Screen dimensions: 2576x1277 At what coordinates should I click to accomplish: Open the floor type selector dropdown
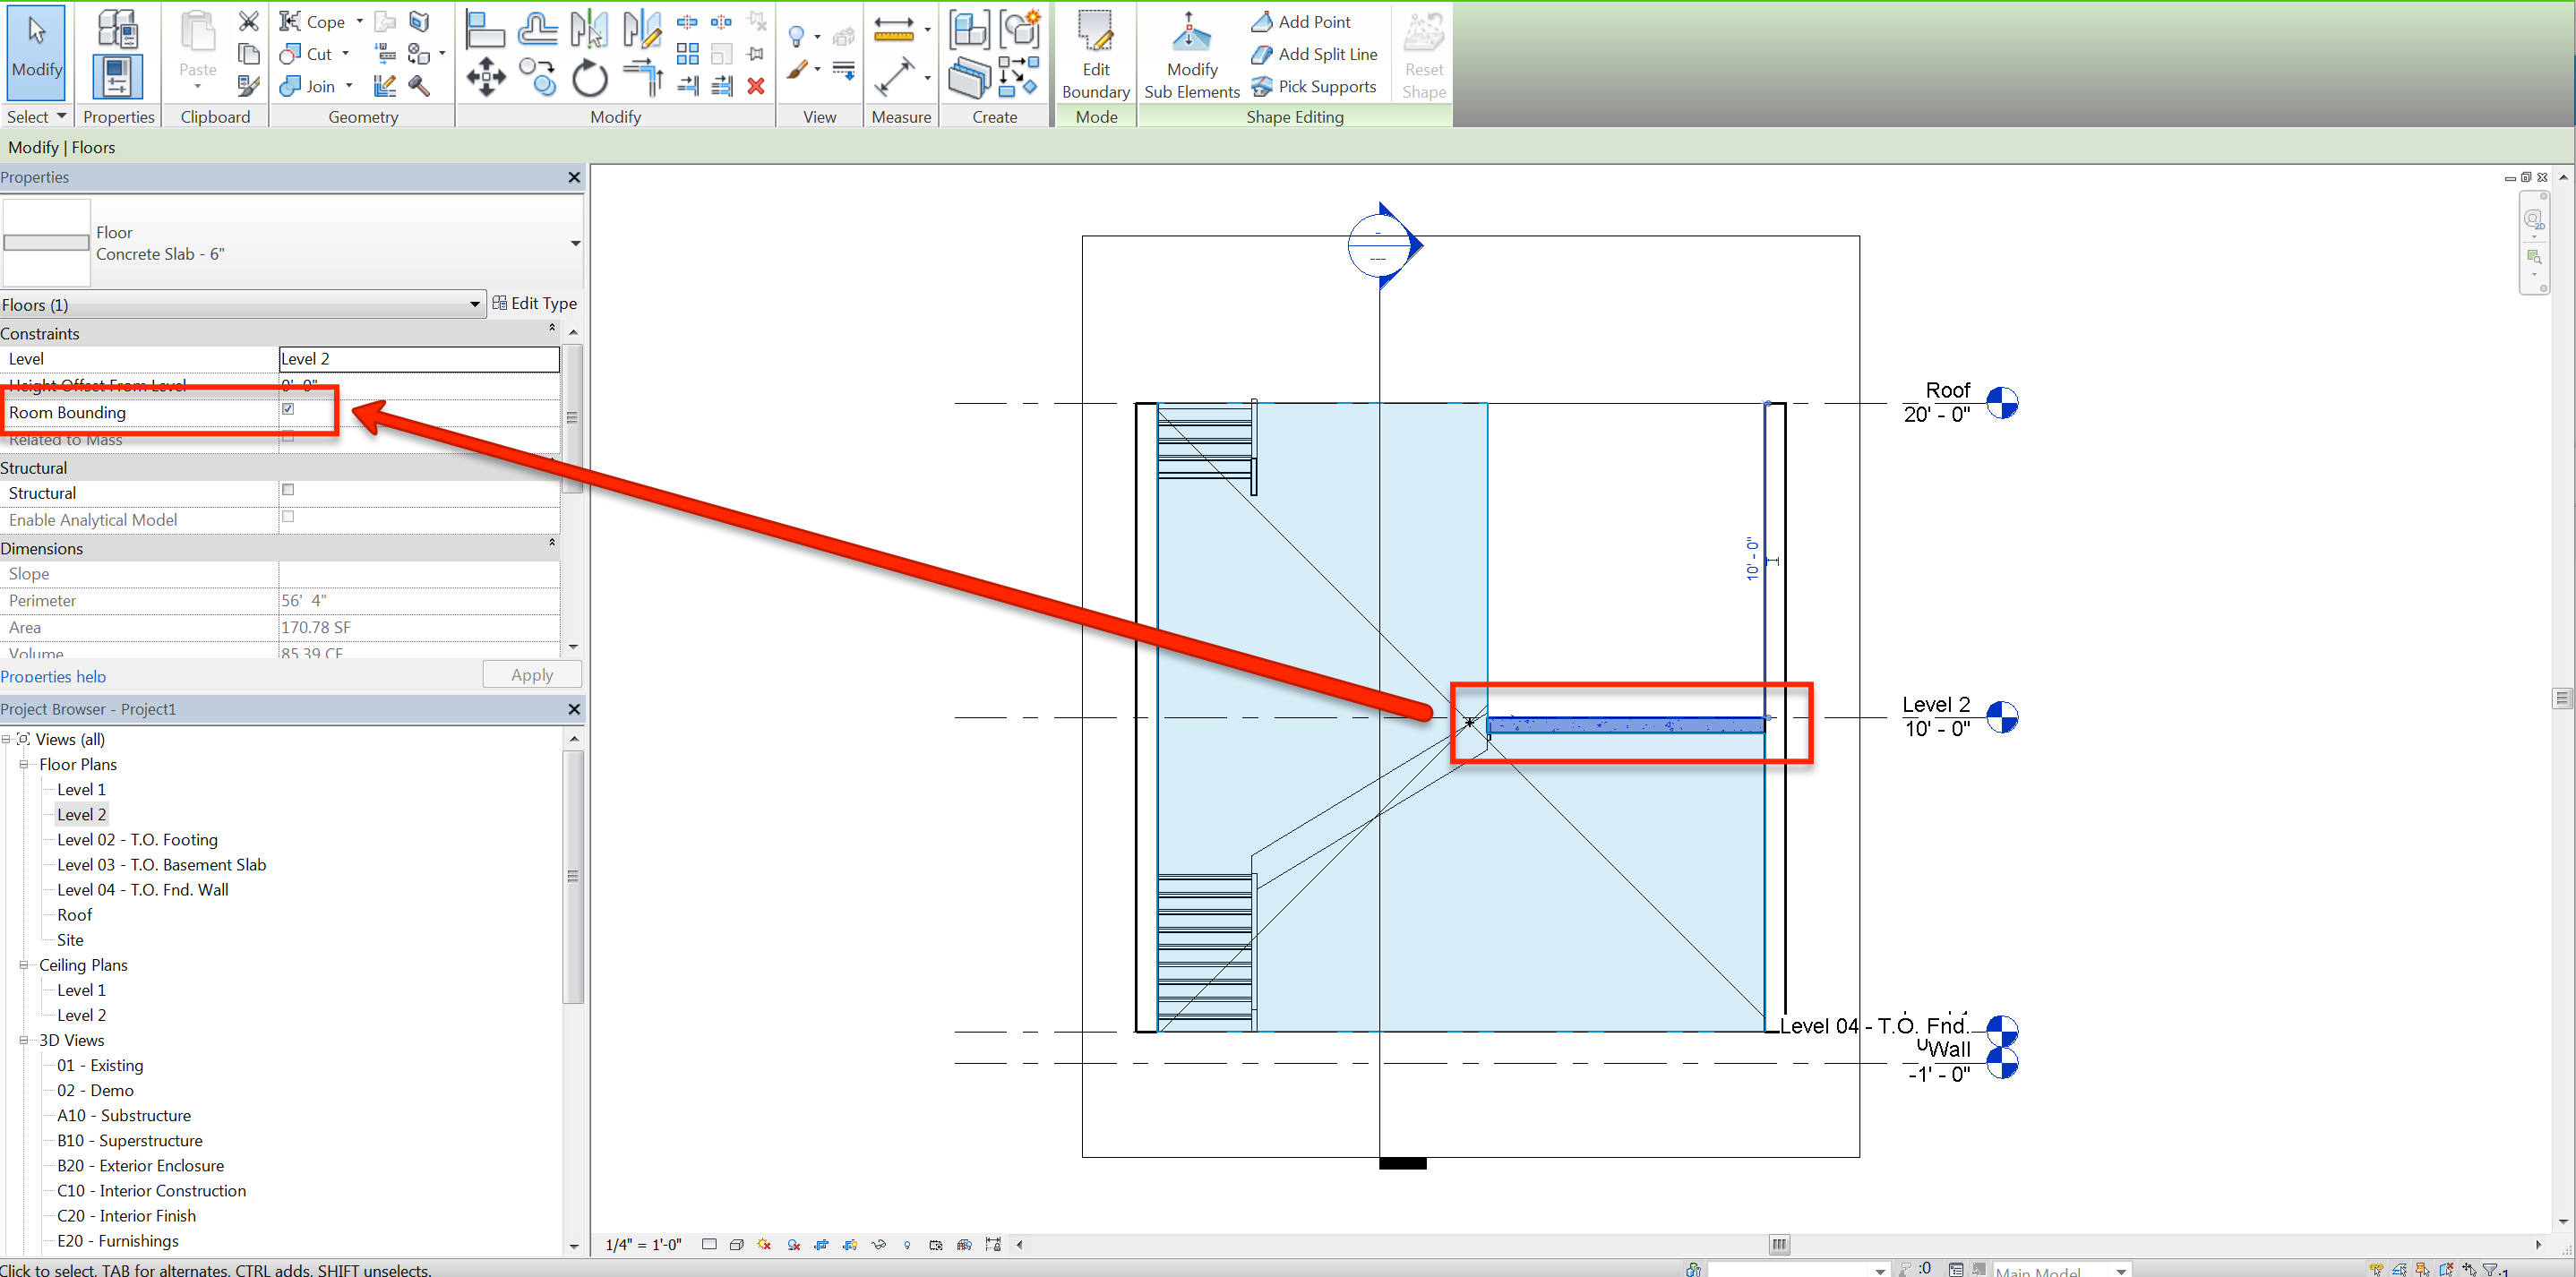[x=575, y=243]
